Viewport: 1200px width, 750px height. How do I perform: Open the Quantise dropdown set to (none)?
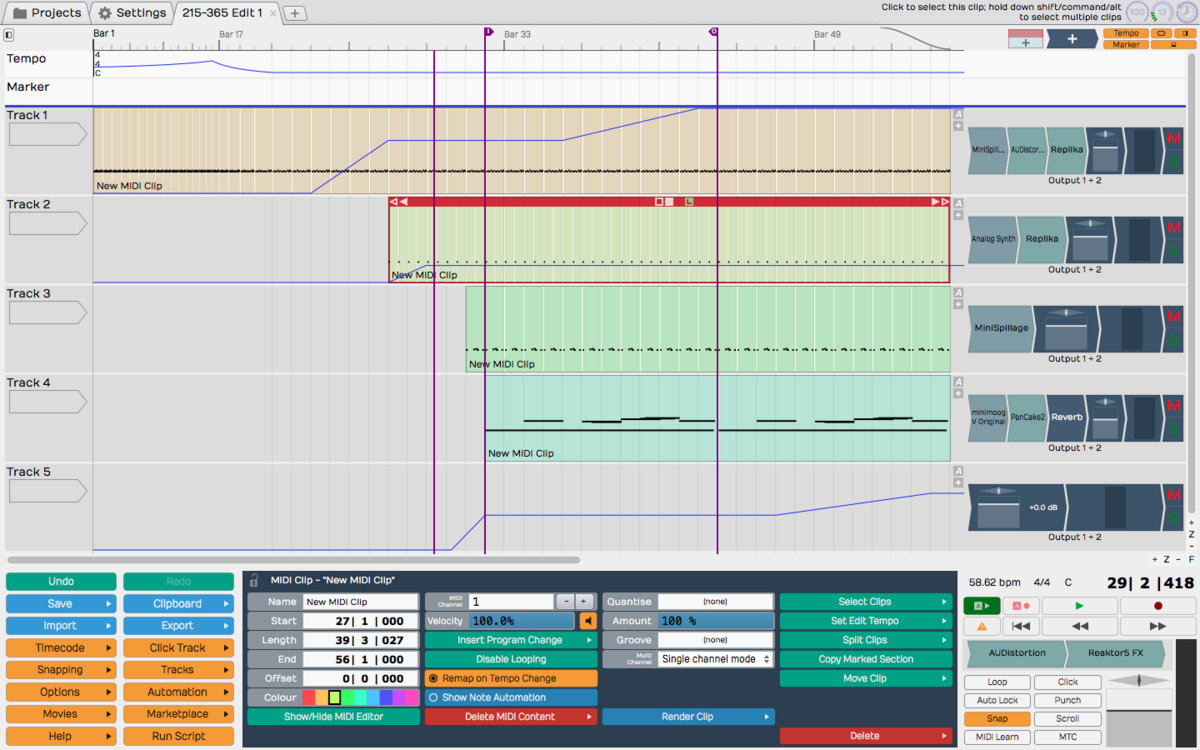[715, 602]
